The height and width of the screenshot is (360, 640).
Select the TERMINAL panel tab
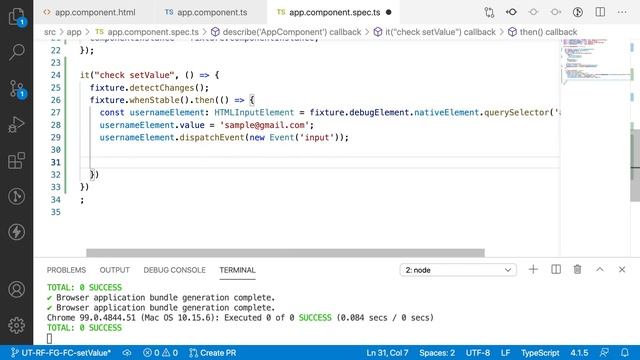[x=237, y=270]
